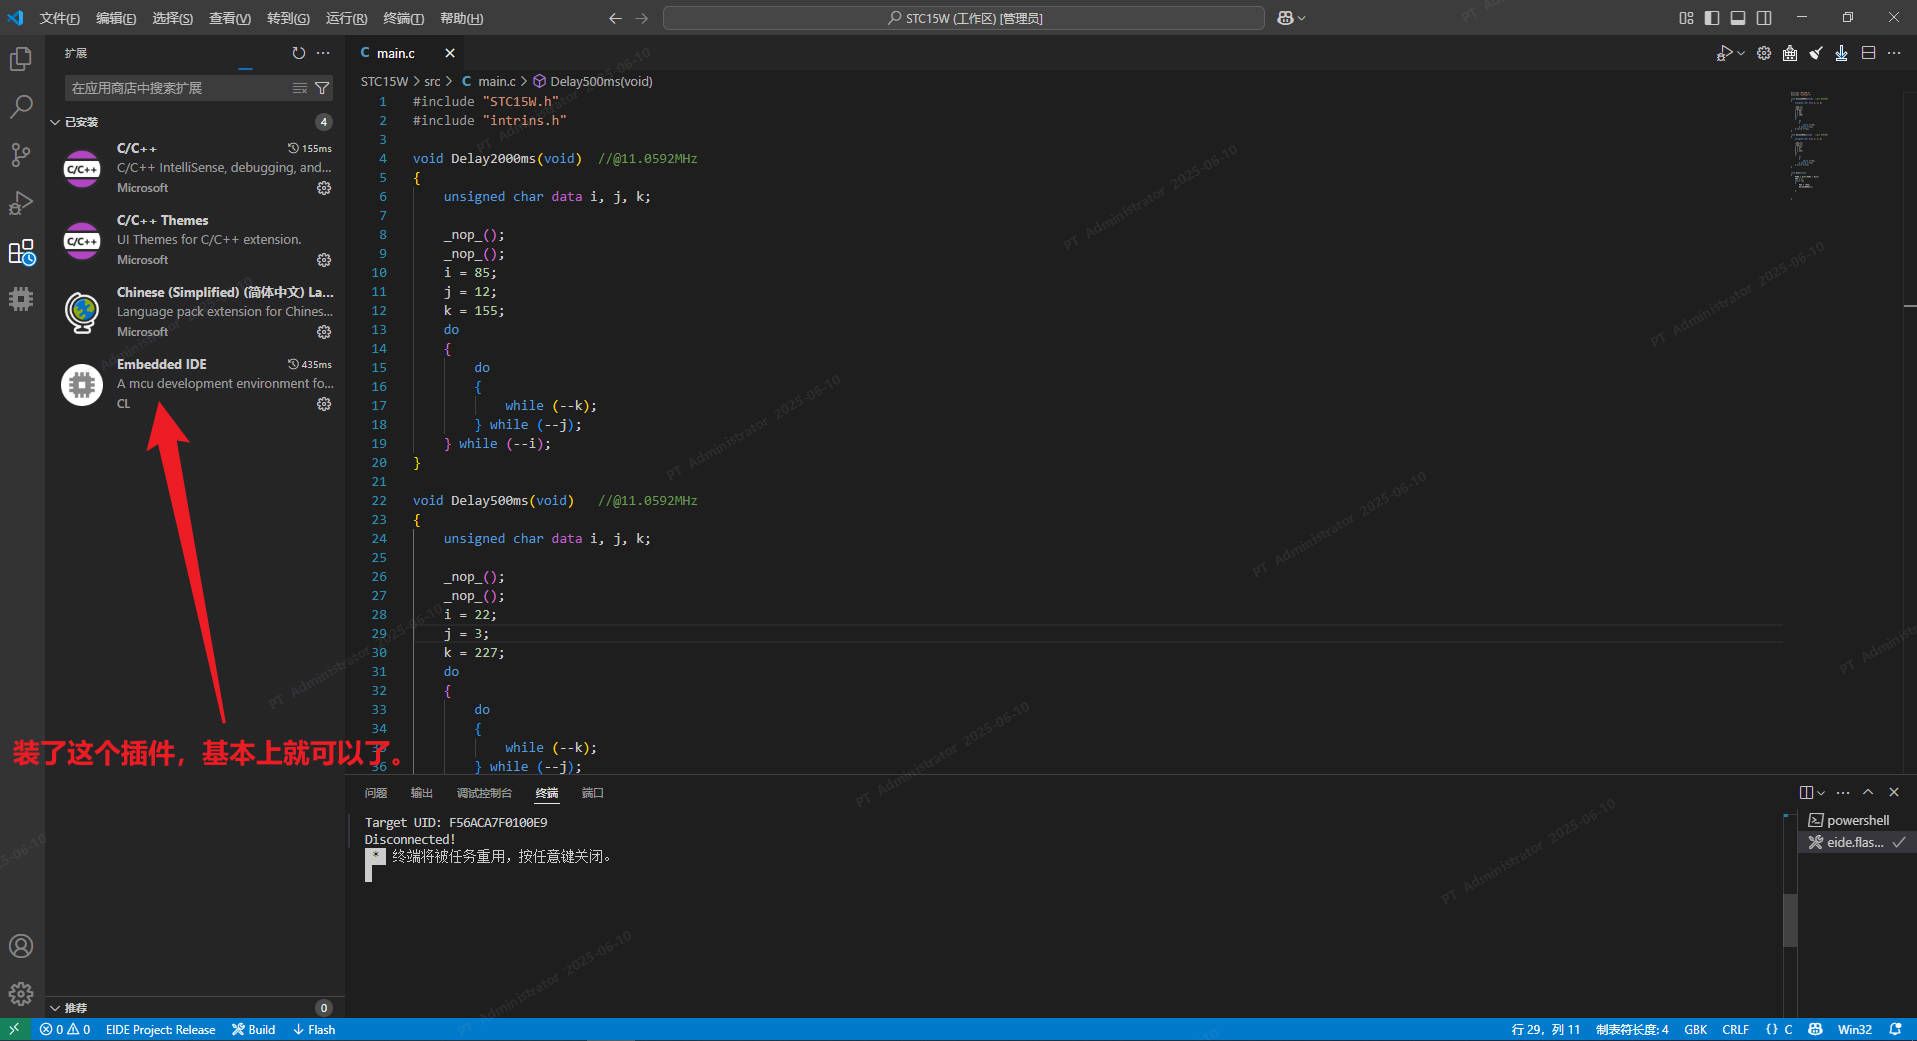Toggle the bottom panel layout button
The height and width of the screenshot is (1041, 1917).
[1738, 18]
